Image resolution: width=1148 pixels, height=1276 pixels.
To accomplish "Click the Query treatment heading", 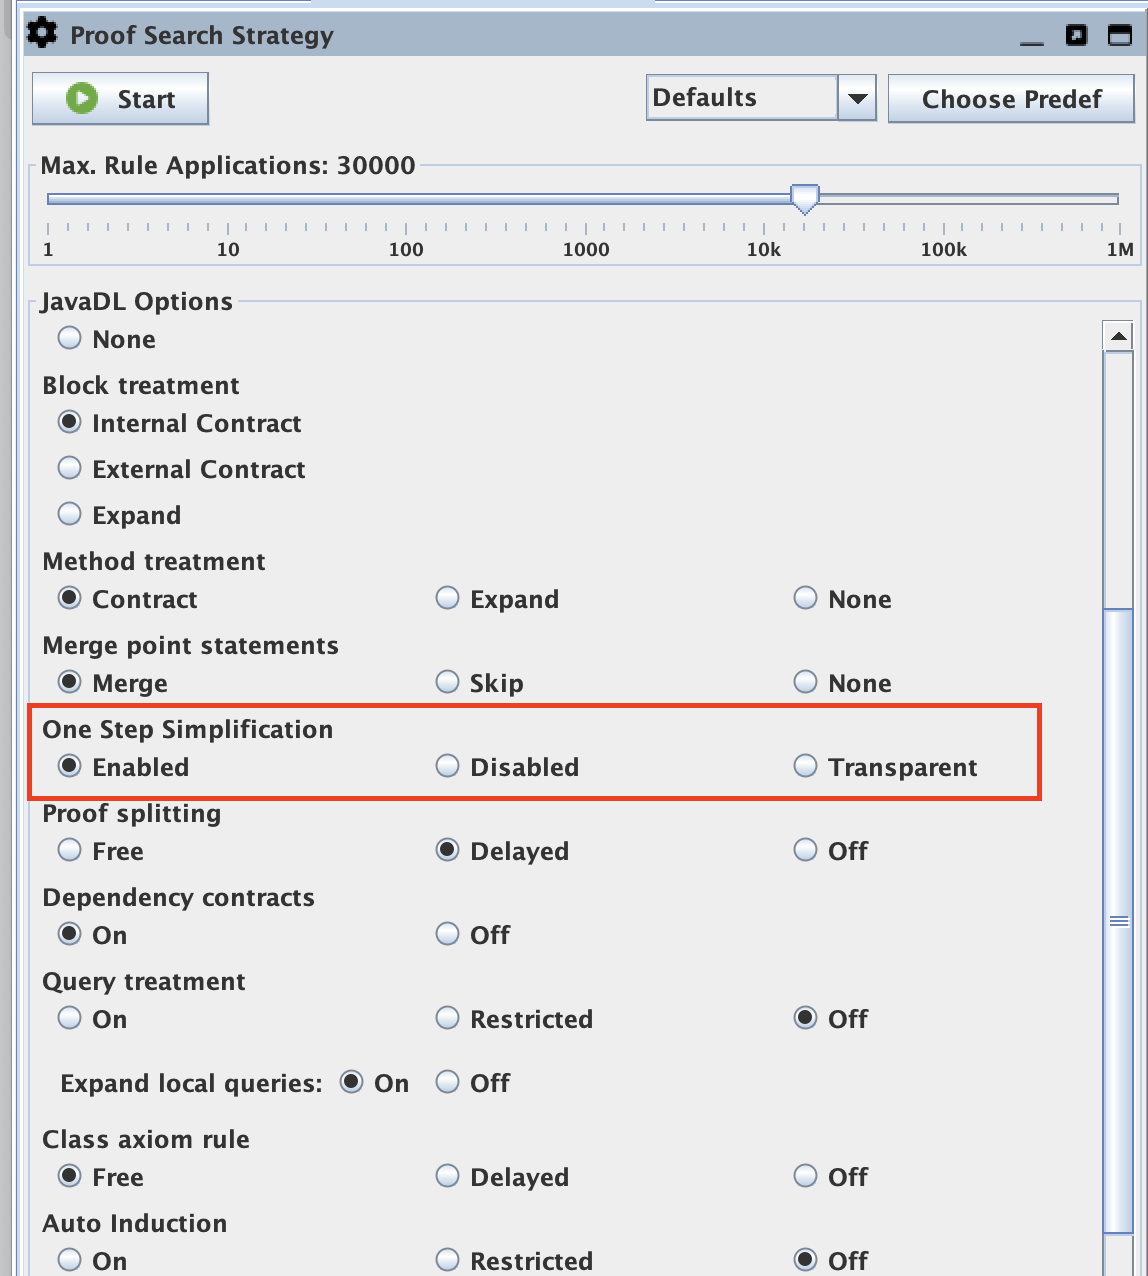I will (144, 981).
